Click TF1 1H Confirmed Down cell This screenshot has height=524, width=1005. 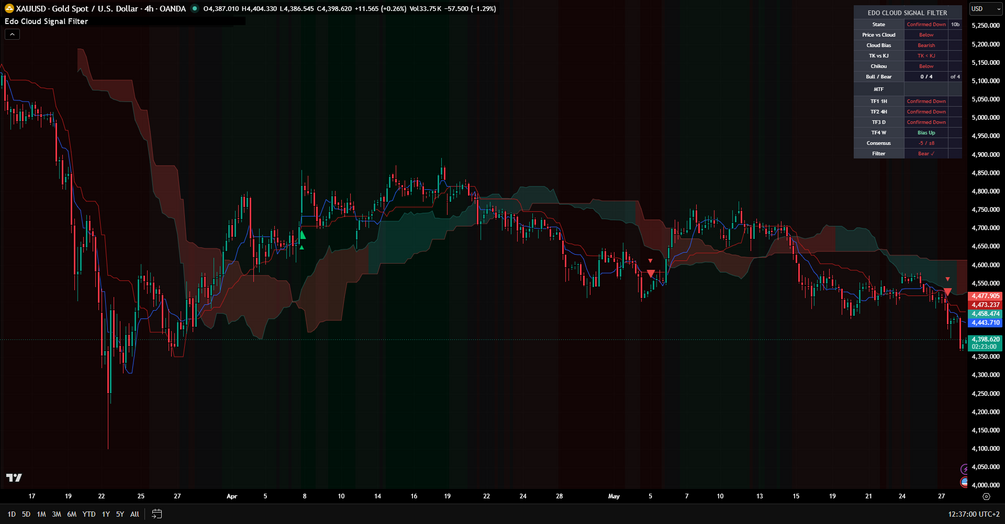click(x=926, y=101)
